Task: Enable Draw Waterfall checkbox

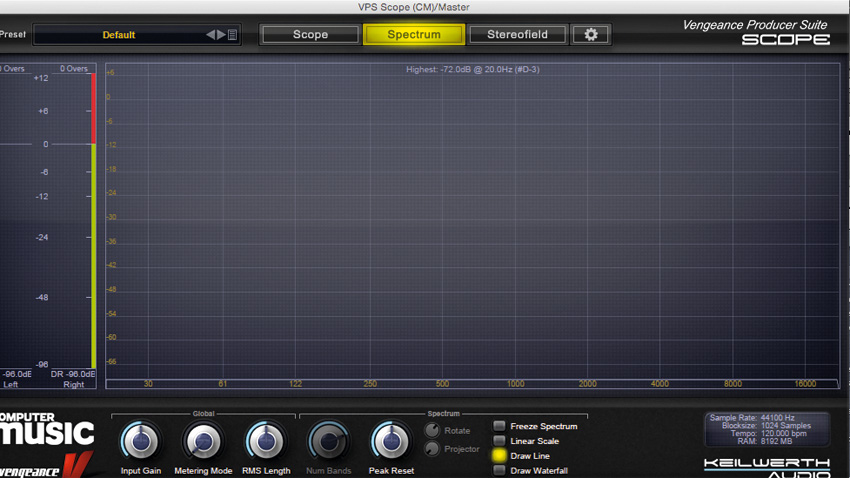Action: [499, 470]
